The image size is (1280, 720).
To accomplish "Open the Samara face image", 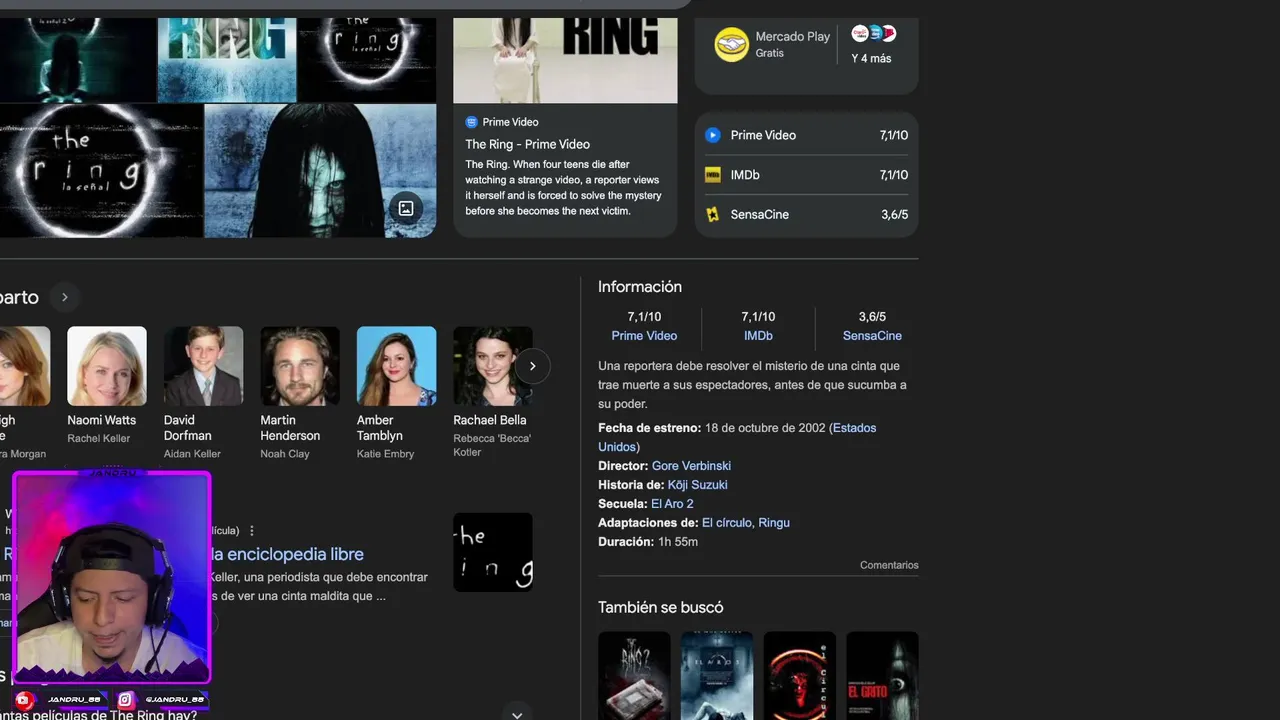I will point(320,171).
